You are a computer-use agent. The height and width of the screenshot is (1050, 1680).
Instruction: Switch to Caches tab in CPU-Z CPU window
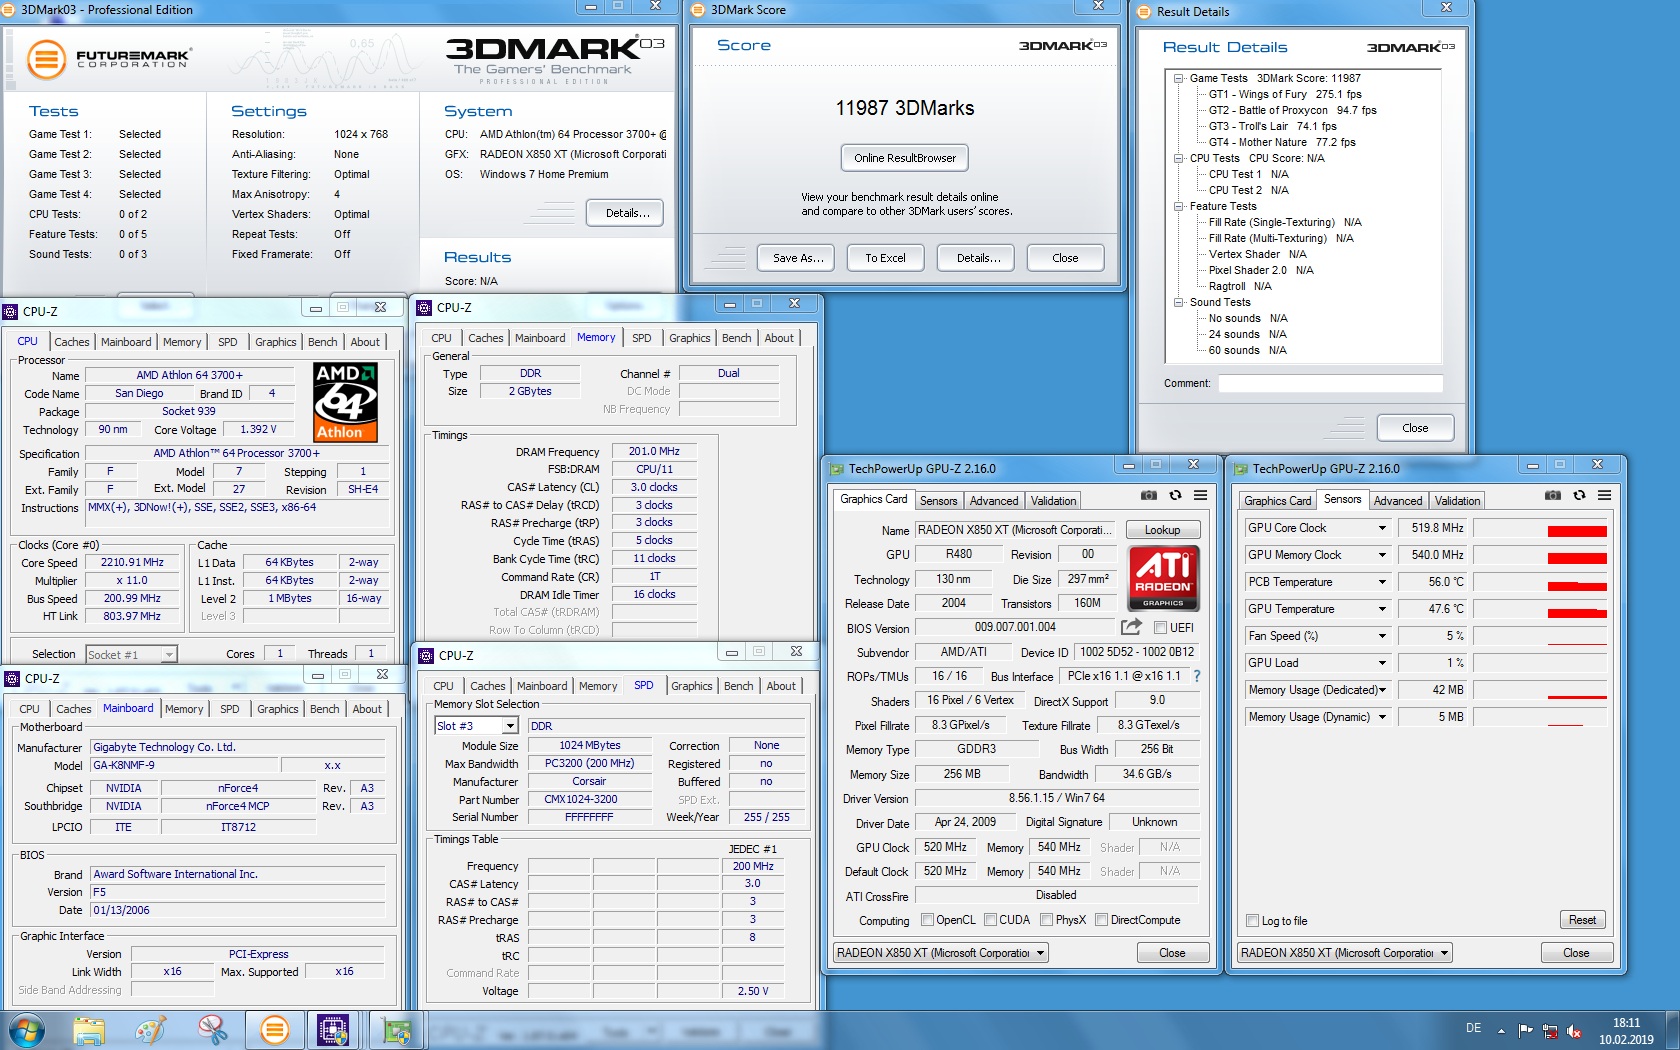coord(72,342)
